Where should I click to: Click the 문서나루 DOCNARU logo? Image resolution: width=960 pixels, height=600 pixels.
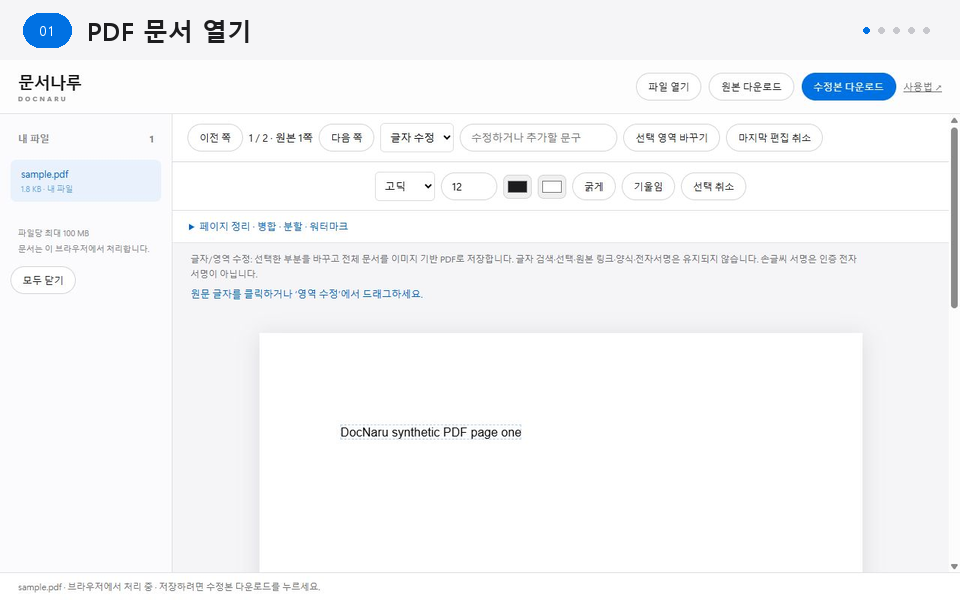point(50,87)
